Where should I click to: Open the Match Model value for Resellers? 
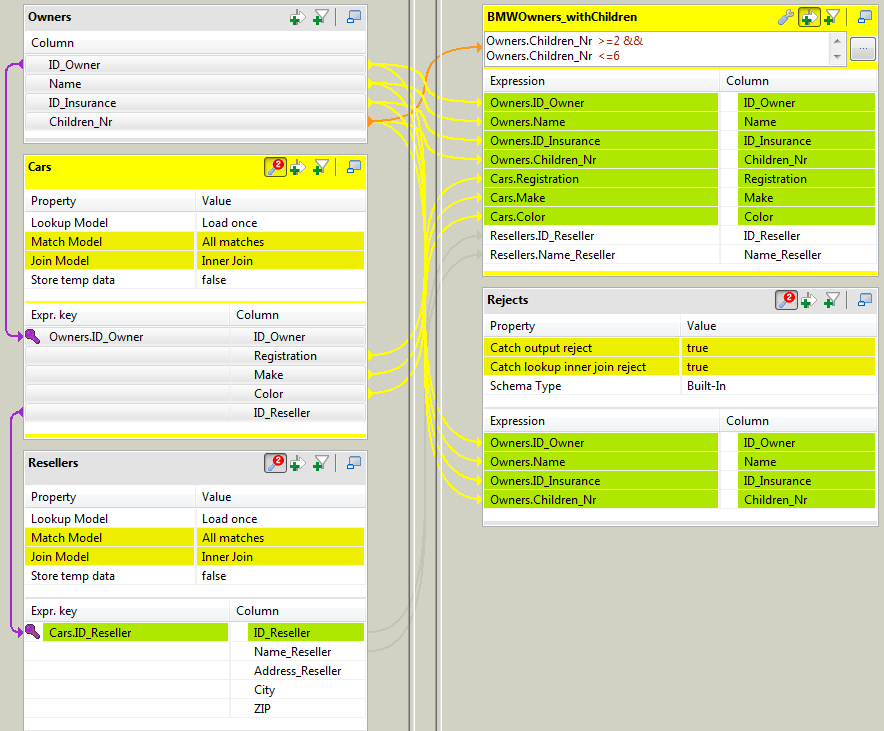280,538
